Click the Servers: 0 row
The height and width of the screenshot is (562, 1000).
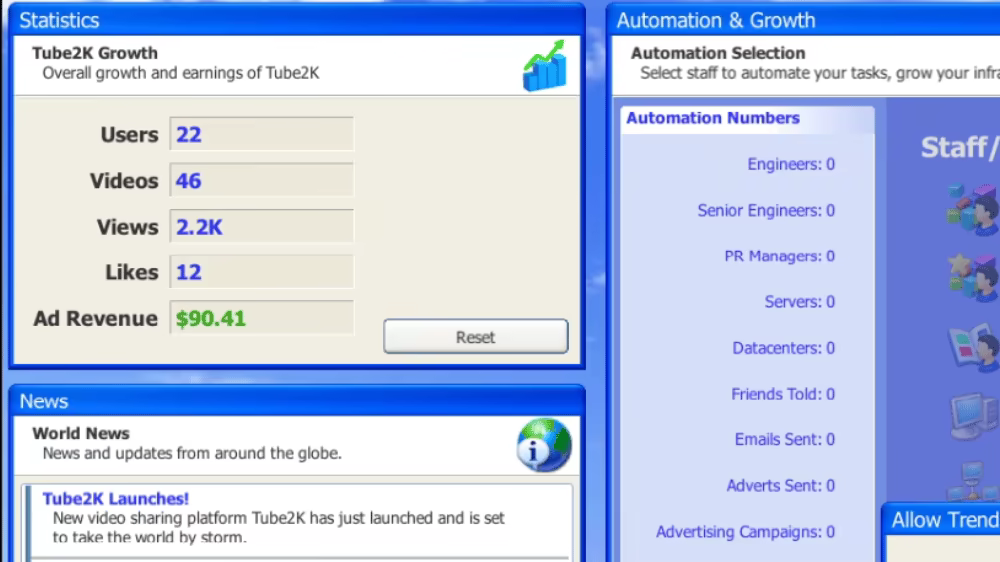coord(800,302)
